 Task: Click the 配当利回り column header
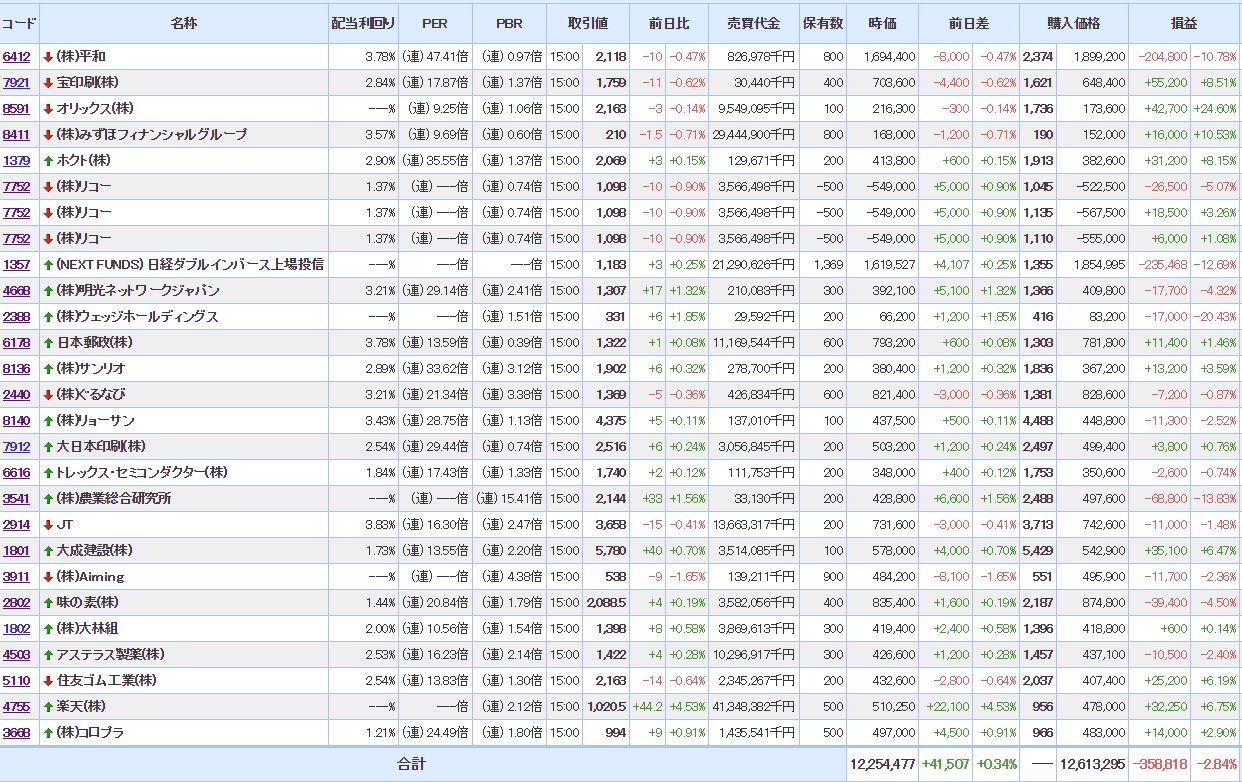click(363, 23)
